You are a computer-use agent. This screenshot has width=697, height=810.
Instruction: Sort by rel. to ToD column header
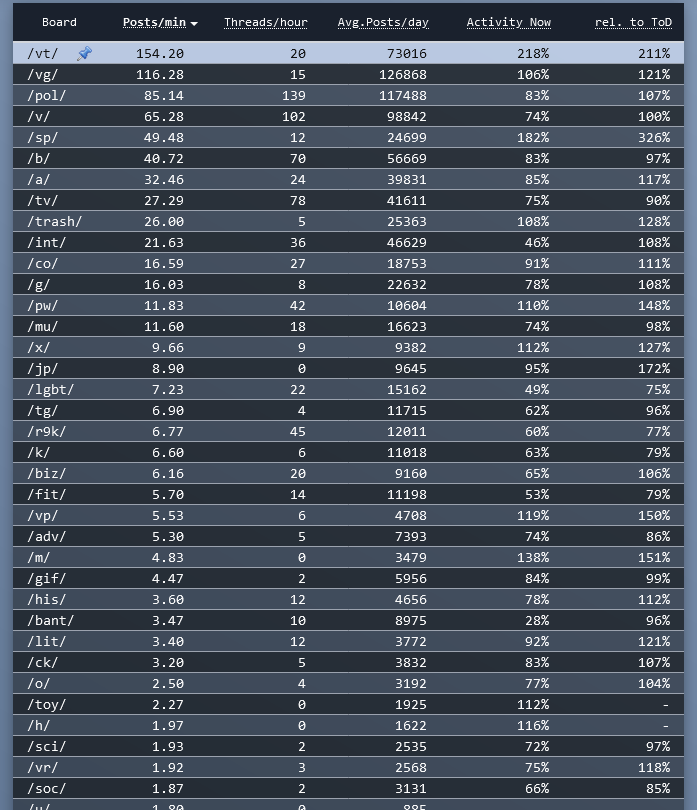pyautogui.click(x=633, y=22)
